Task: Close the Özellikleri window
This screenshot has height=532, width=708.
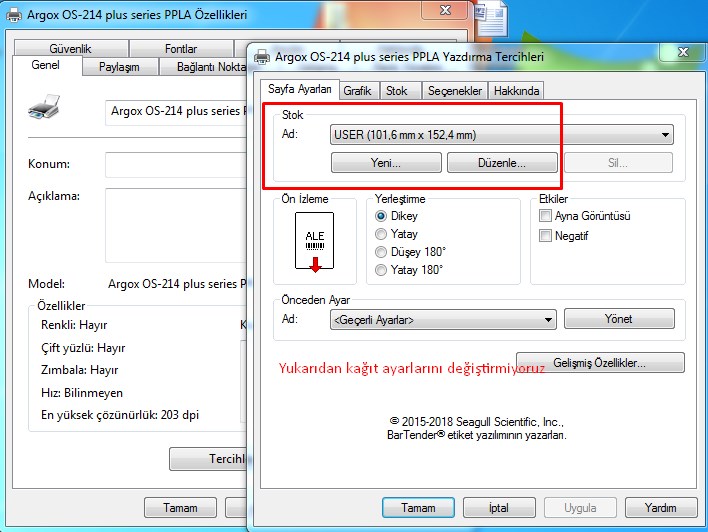Action: pos(445,10)
